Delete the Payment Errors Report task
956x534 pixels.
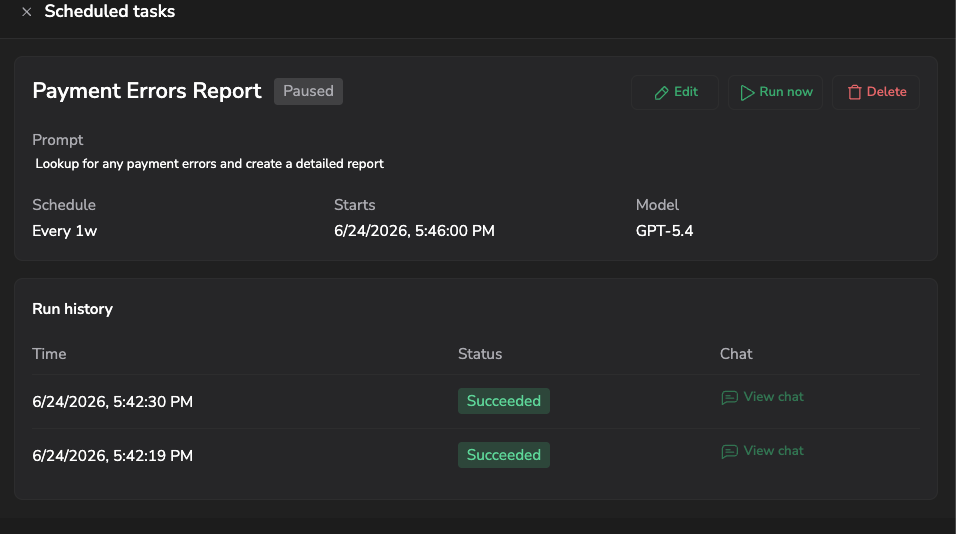[876, 92]
